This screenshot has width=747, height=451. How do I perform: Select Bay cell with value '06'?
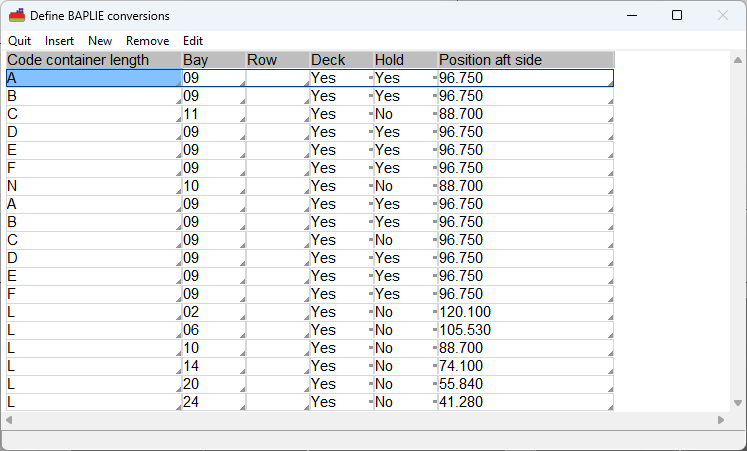pos(214,330)
